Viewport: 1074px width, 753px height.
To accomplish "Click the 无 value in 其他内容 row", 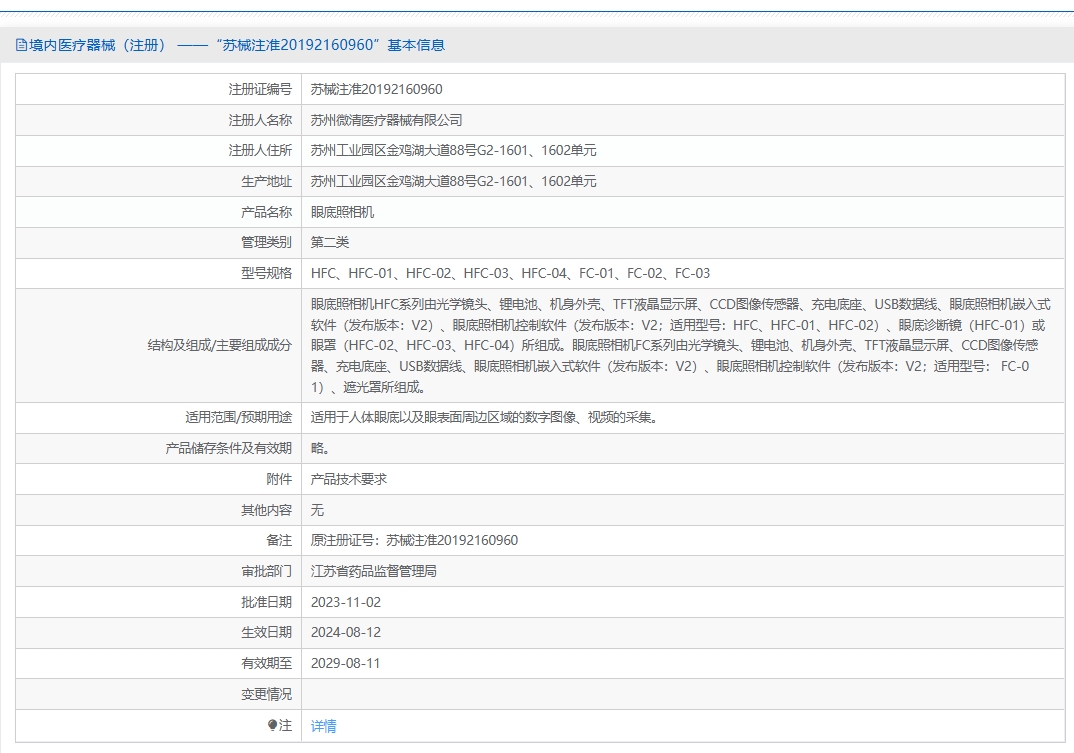I will tap(317, 510).
